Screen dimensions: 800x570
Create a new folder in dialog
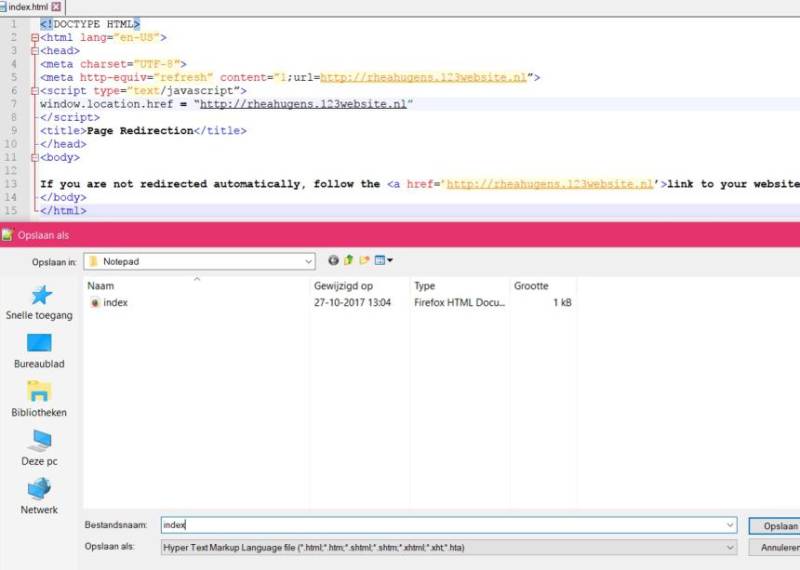[365, 261]
